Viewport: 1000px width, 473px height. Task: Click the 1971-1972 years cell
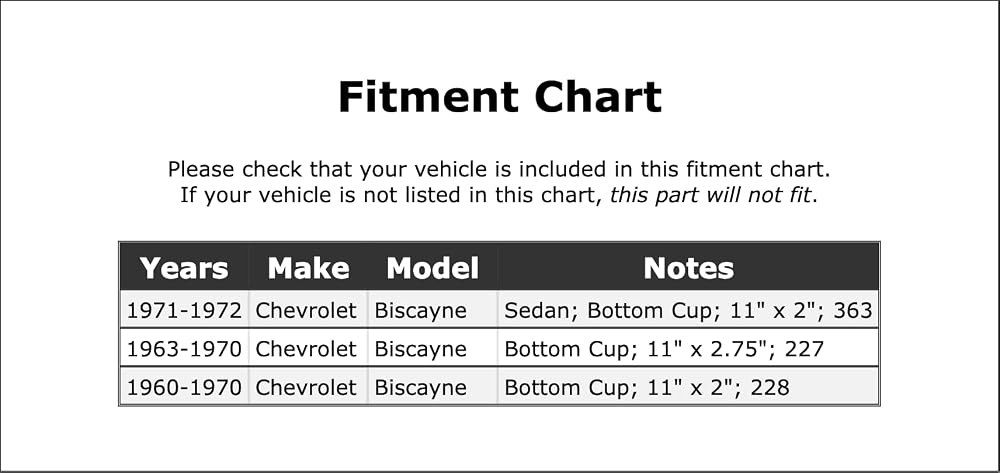[x=184, y=310]
